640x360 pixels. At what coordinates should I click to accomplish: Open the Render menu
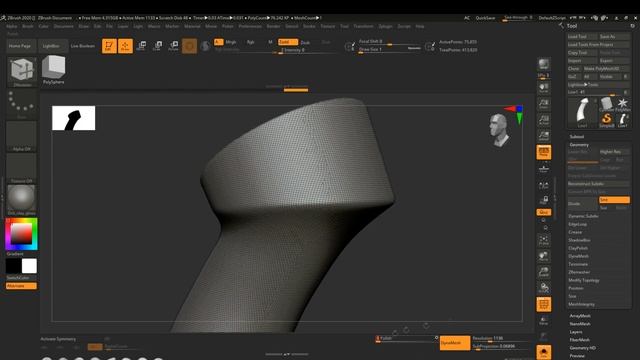(x=273, y=26)
